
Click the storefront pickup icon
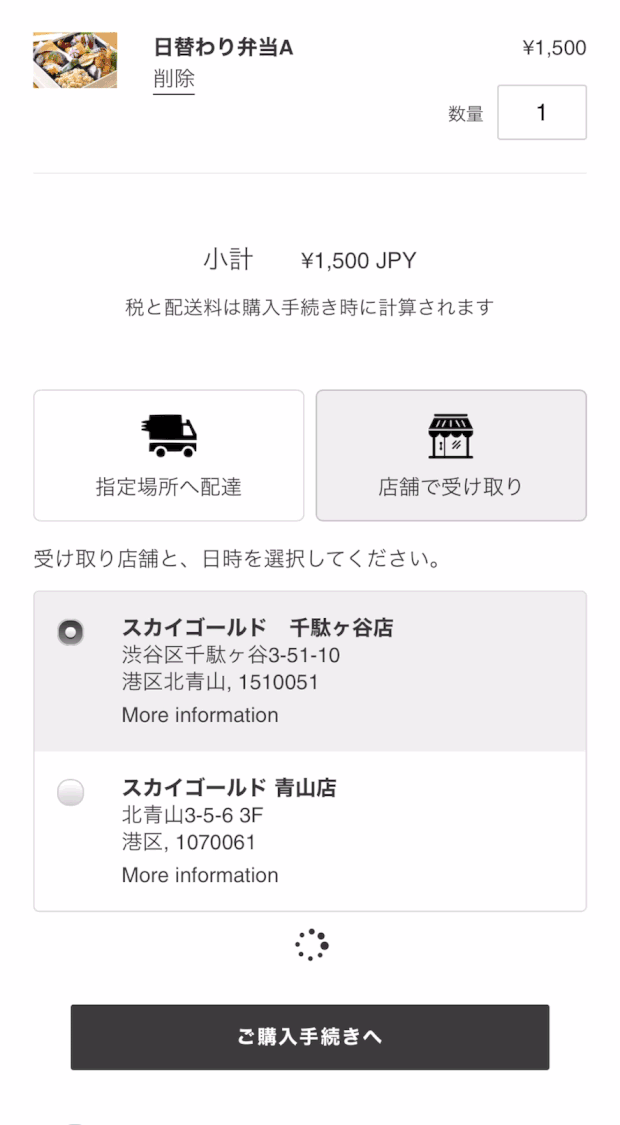pos(451,435)
